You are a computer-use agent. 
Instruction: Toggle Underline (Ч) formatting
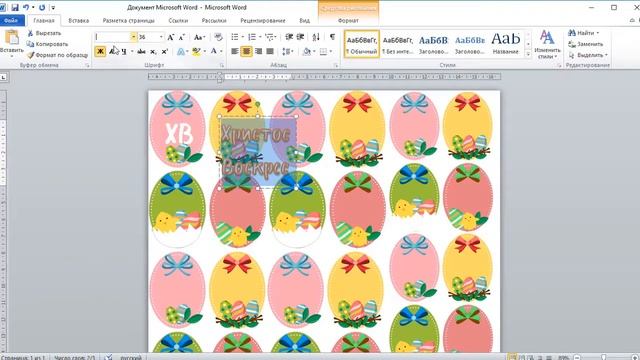(x=124, y=51)
